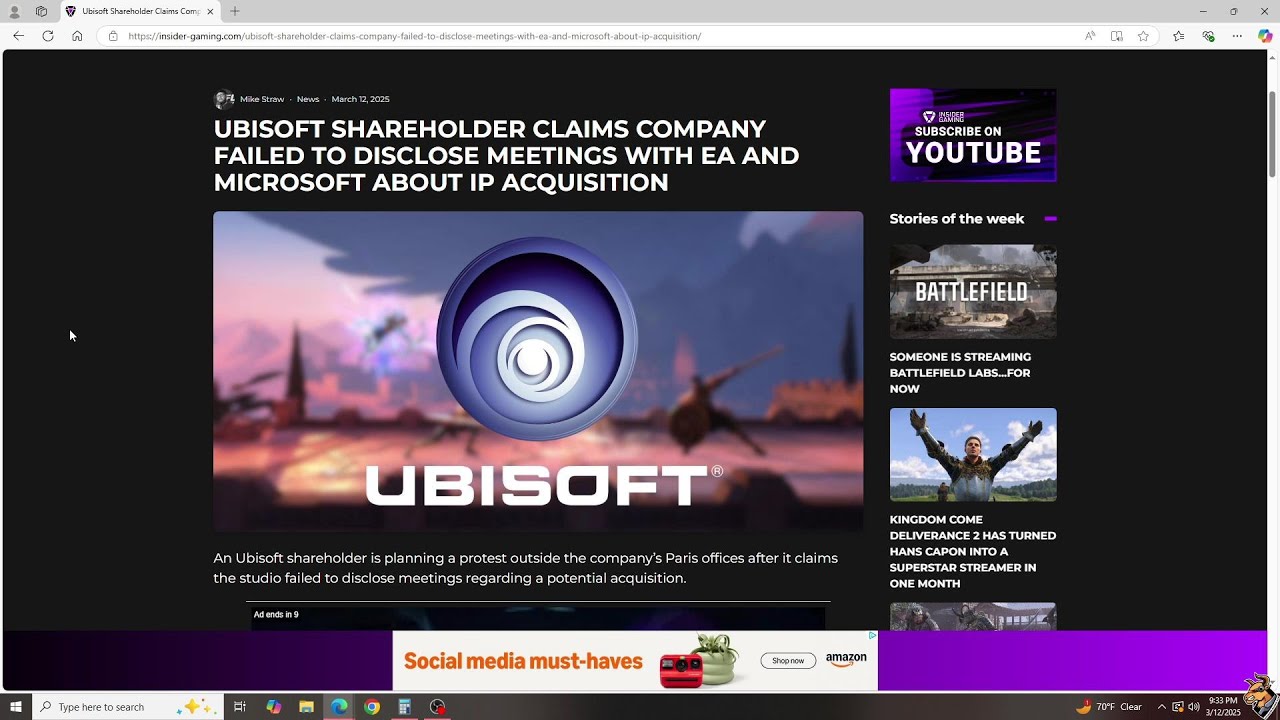Viewport: 1280px width, 720px height.
Task: Click the address bar URL
Action: point(415,36)
